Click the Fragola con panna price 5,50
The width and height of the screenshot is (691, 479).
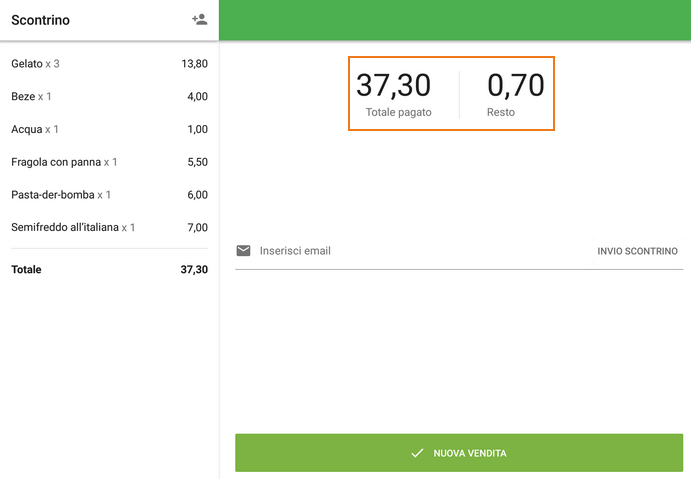point(197,162)
